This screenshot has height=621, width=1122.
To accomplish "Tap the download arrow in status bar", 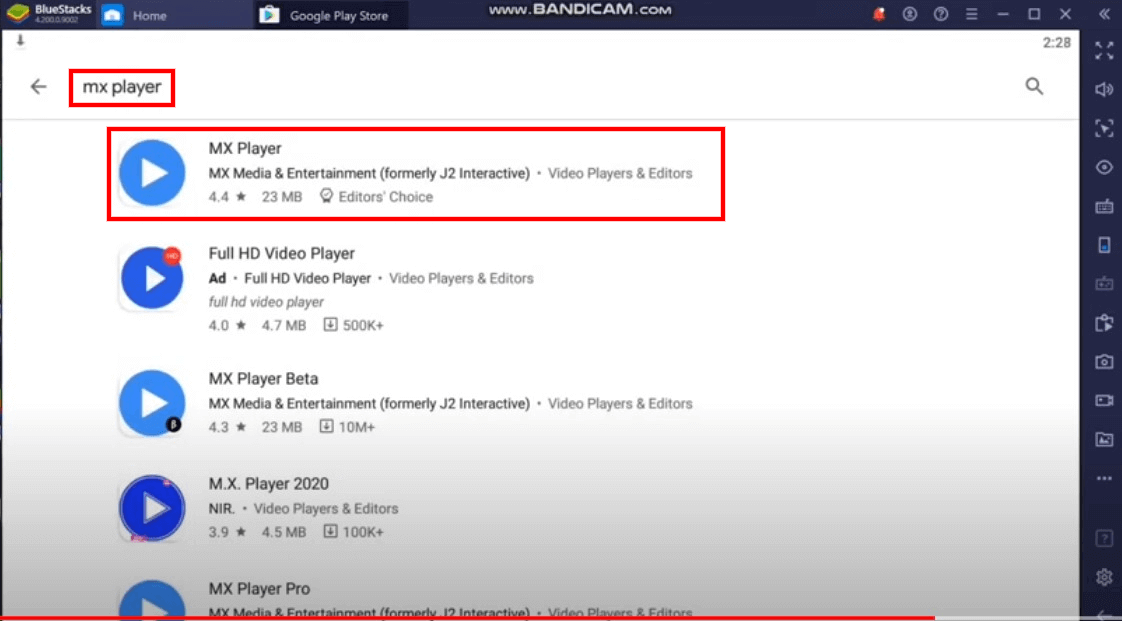I will 20,41.
